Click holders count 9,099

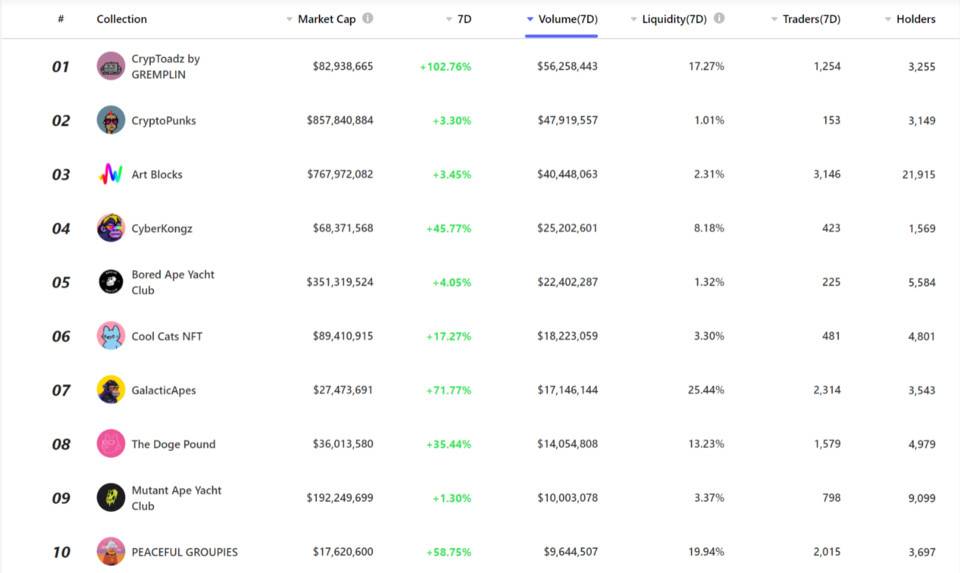point(921,498)
